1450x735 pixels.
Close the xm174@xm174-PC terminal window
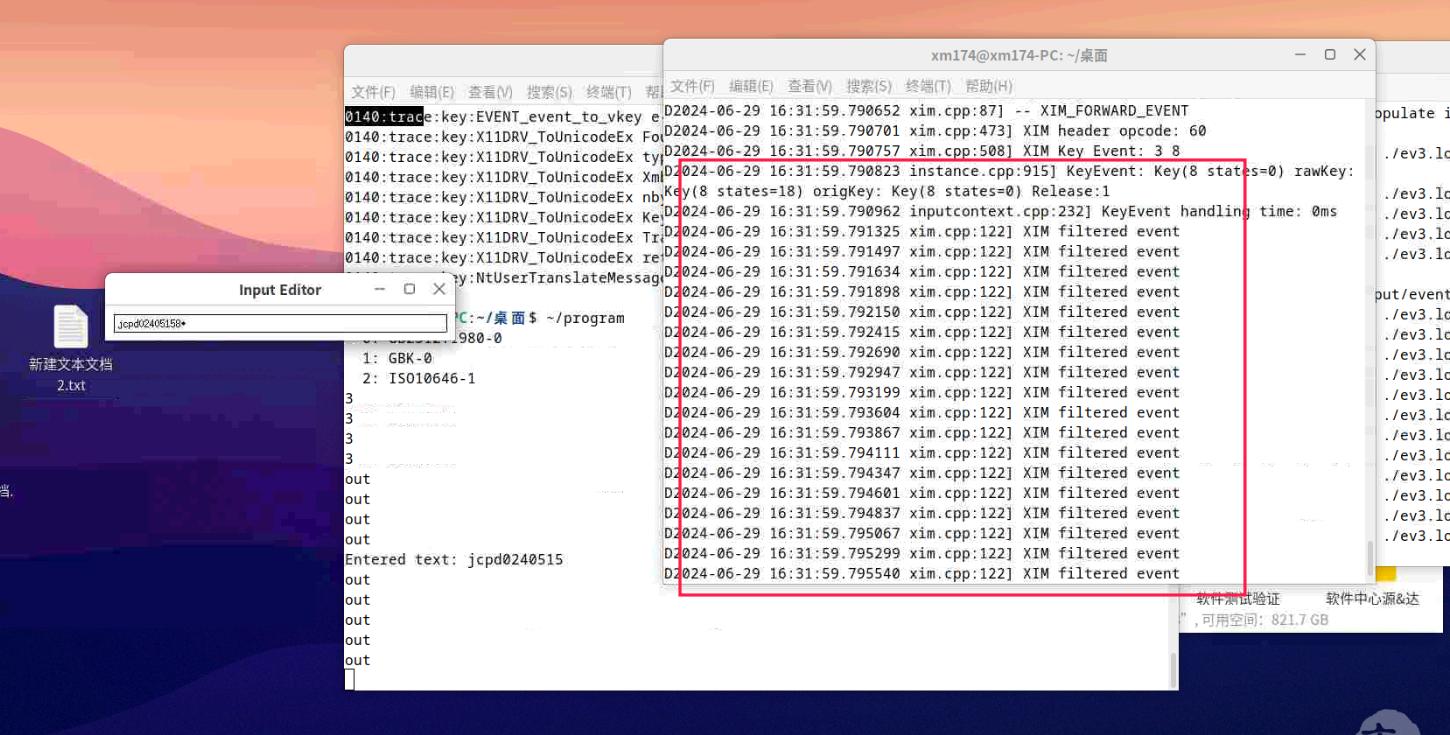1359,55
